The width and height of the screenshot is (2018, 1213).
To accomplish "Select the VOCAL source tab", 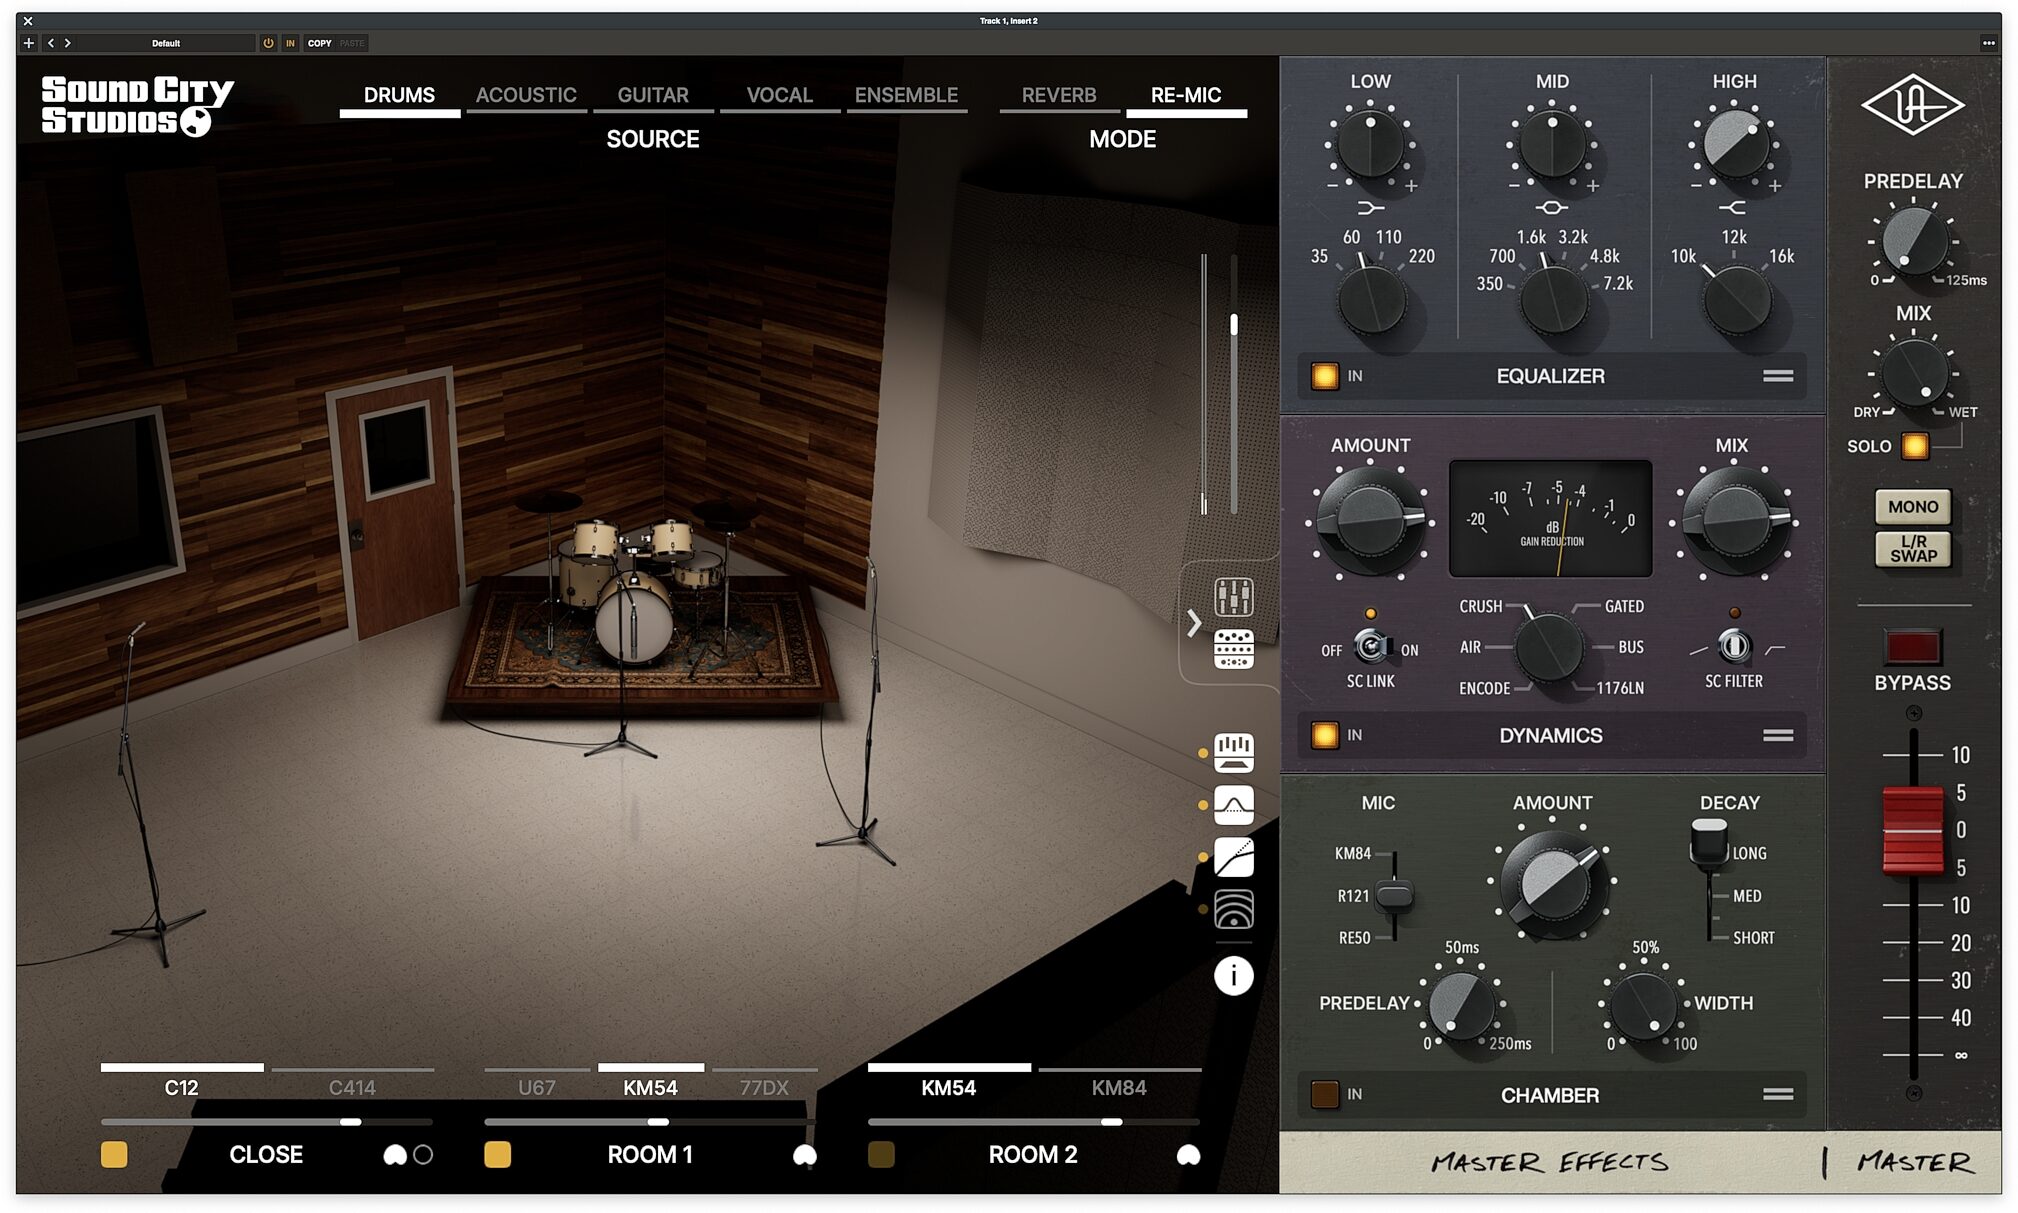I will [780, 96].
